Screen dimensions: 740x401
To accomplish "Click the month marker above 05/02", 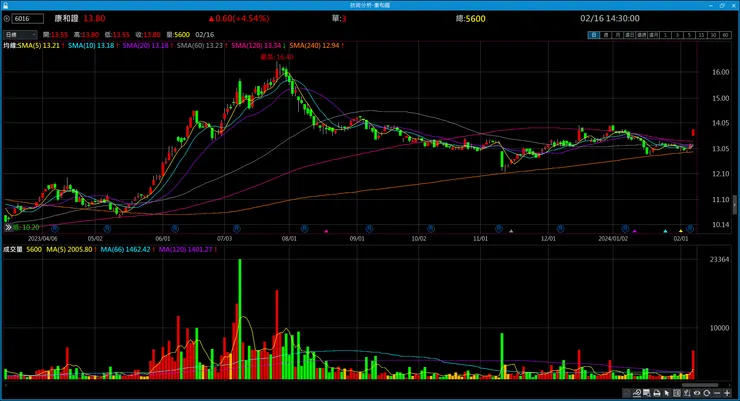I will tap(107, 229).
